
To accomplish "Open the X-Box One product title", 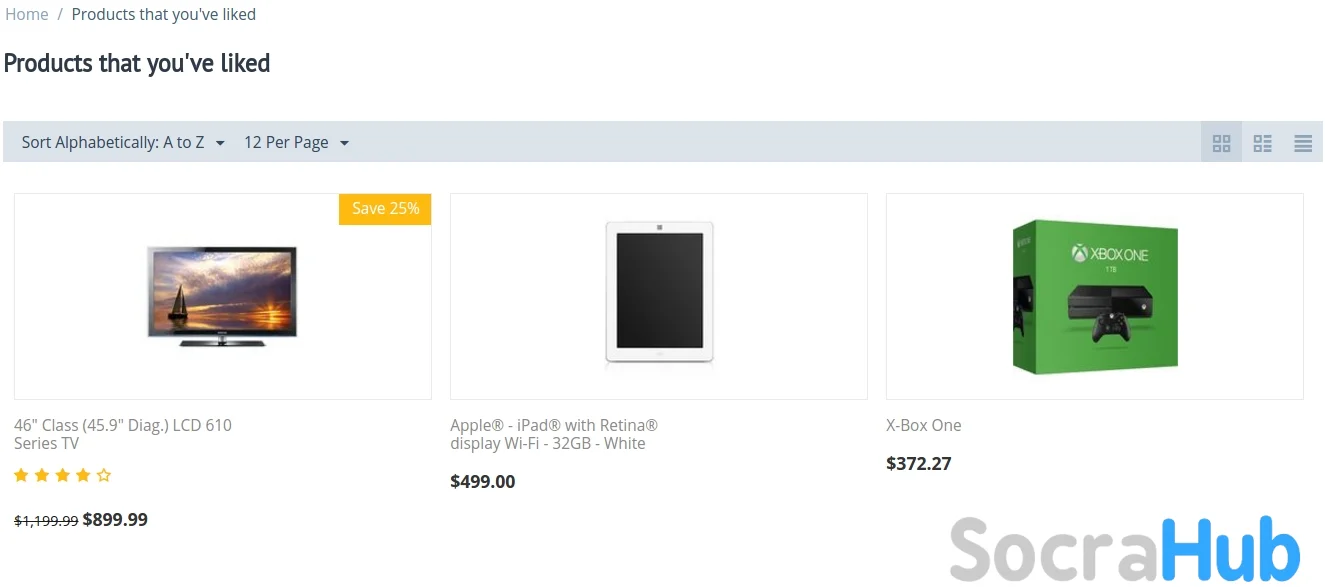I will click(923, 425).
